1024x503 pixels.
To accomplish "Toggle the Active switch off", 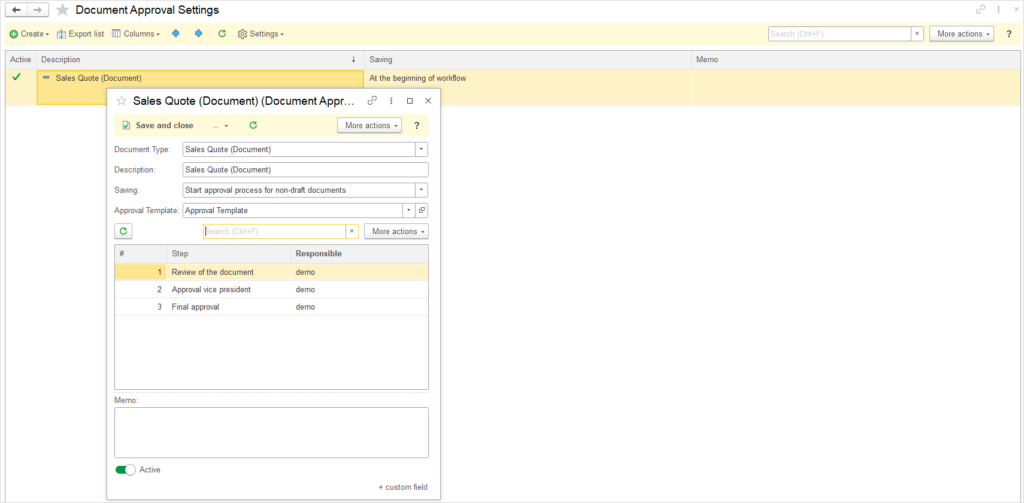I will [126, 470].
